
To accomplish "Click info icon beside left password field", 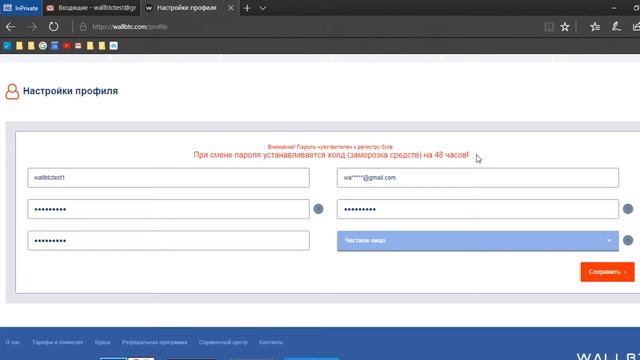I will (318, 209).
